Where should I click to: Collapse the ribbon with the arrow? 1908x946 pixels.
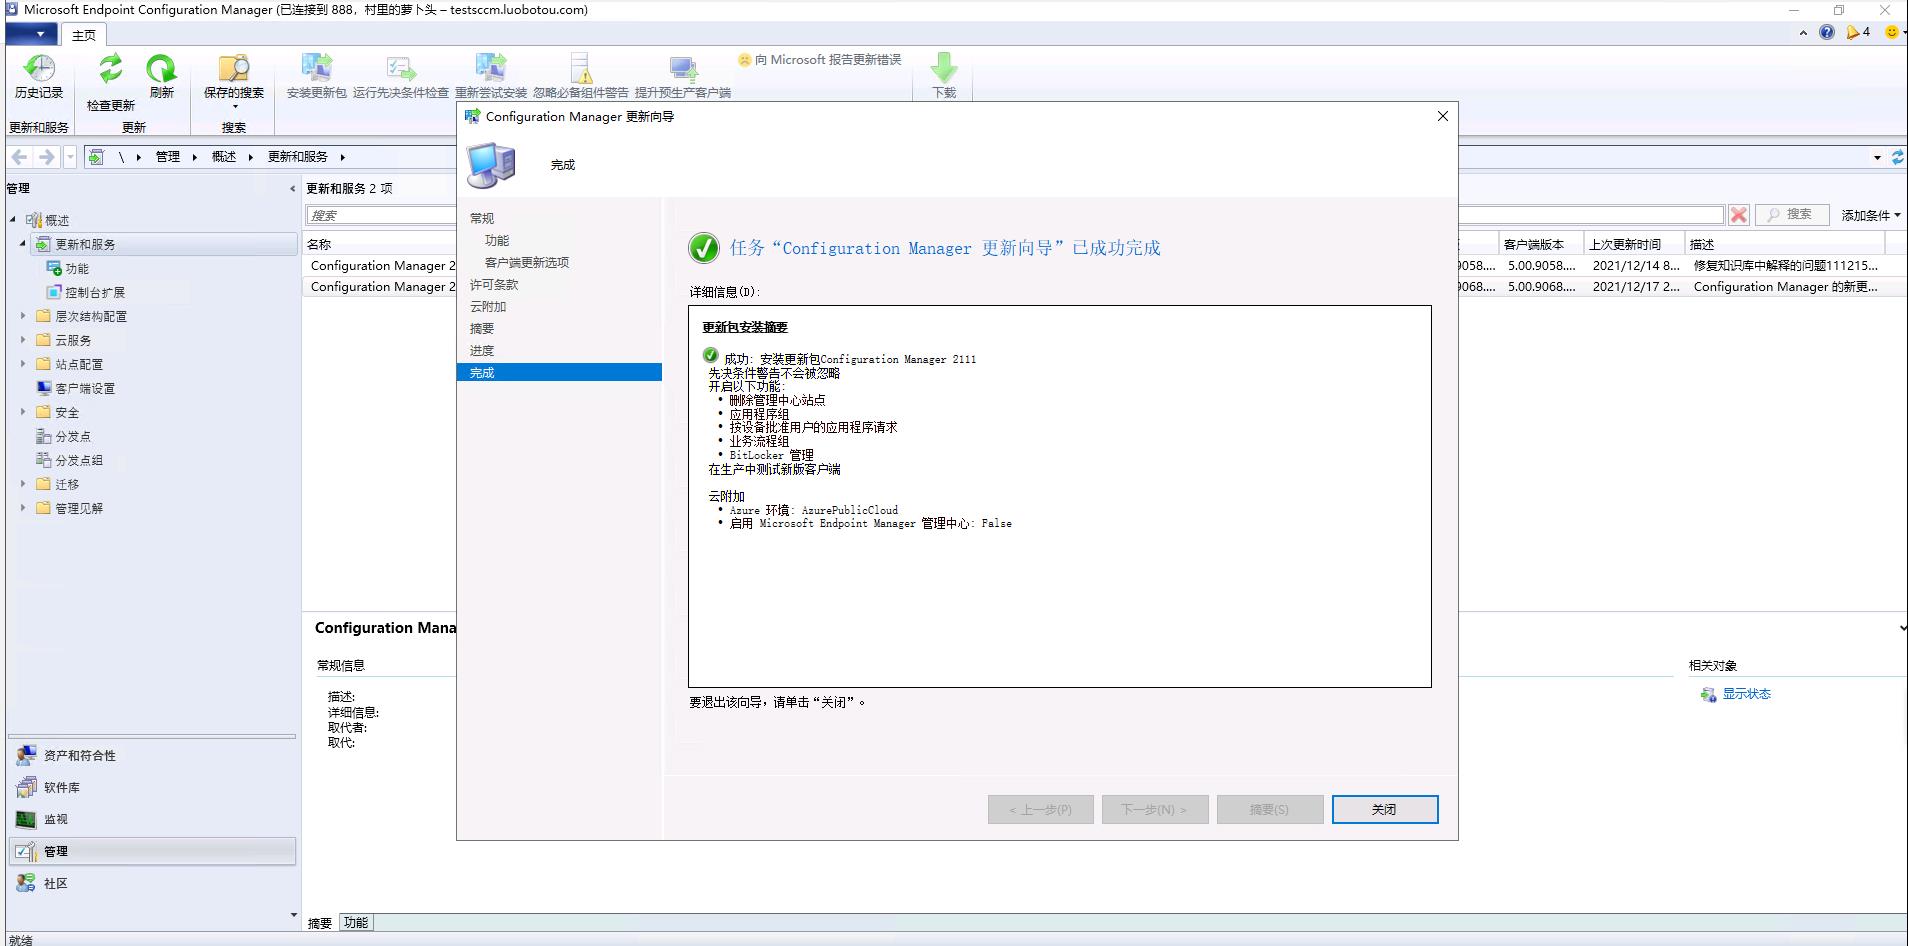click(1803, 33)
